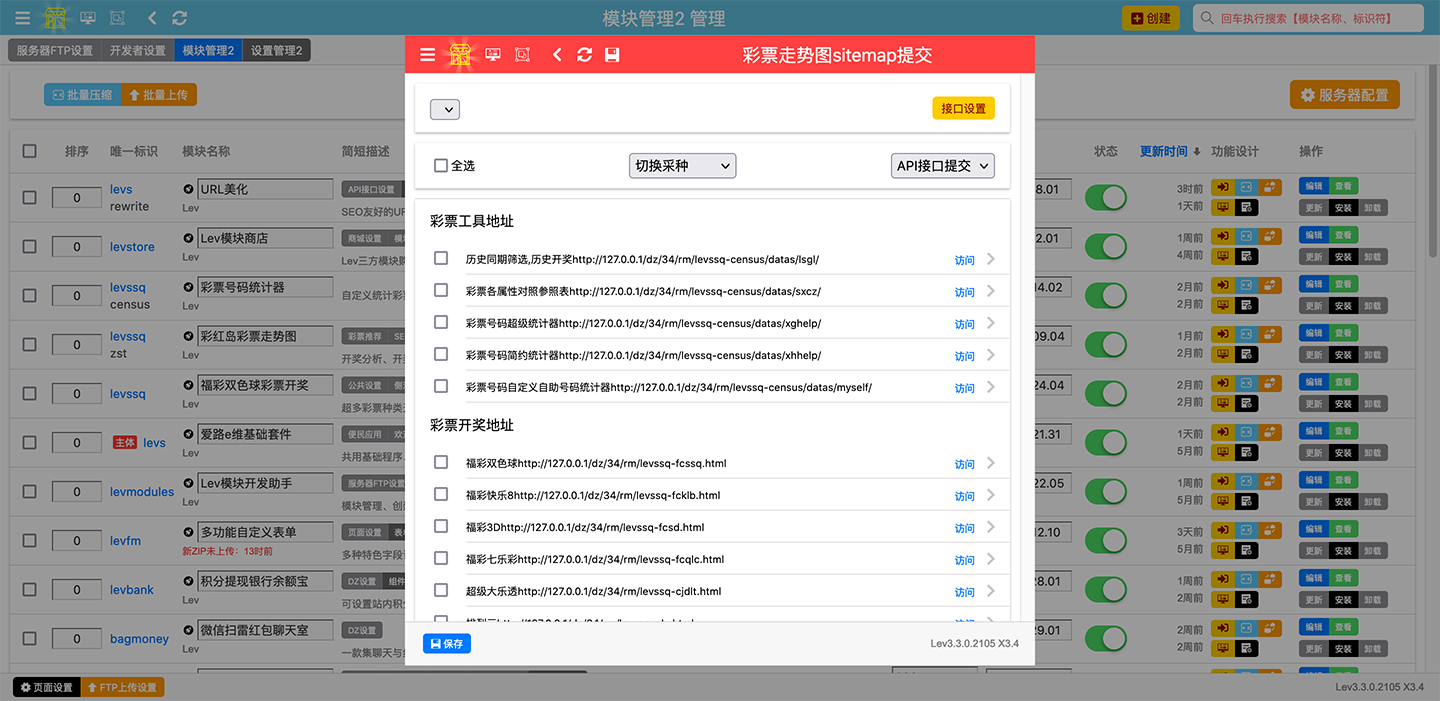Expand the API接口提交 dropdown

[942, 166]
